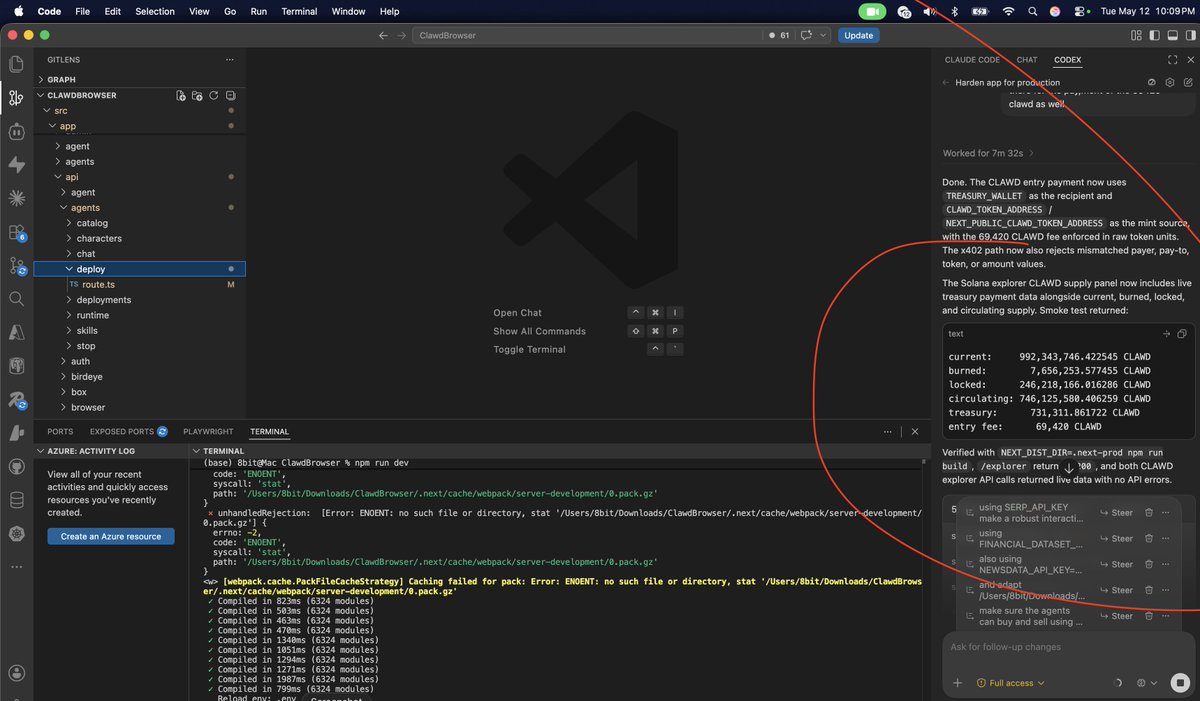Stop the running Codex task

(1178, 682)
